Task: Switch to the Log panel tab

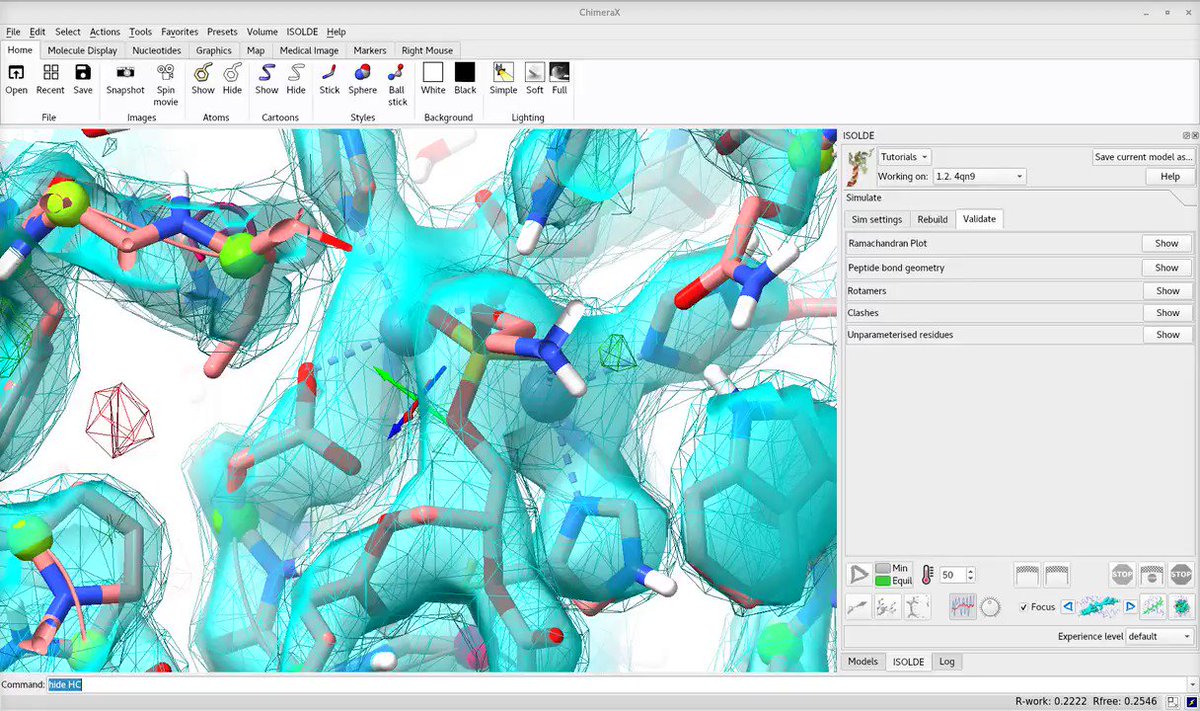Action: point(946,662)
